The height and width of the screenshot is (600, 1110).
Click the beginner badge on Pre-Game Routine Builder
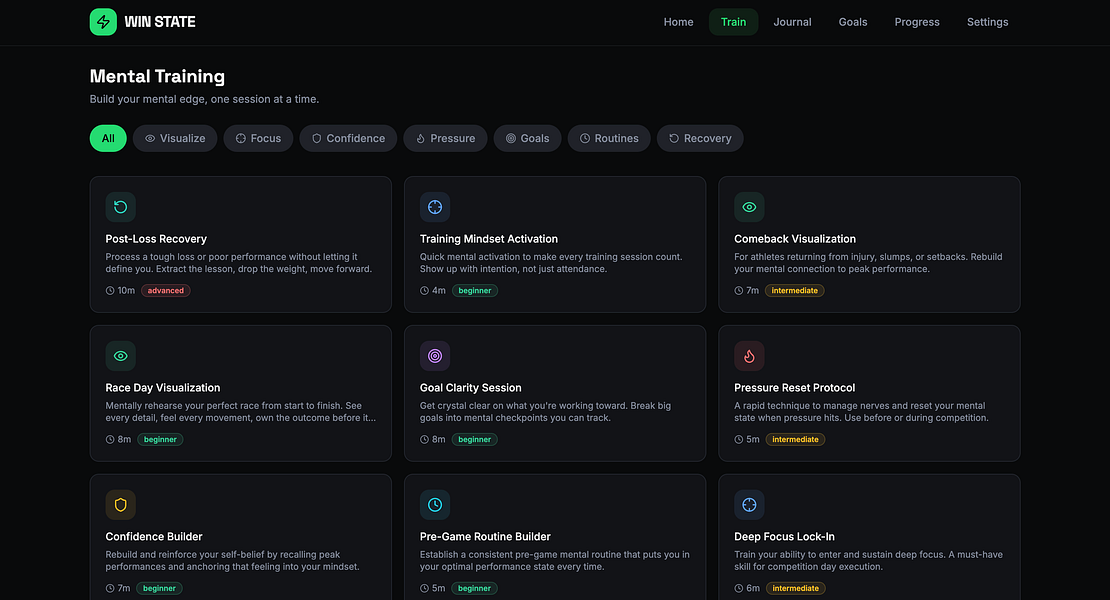coord(474,588)
